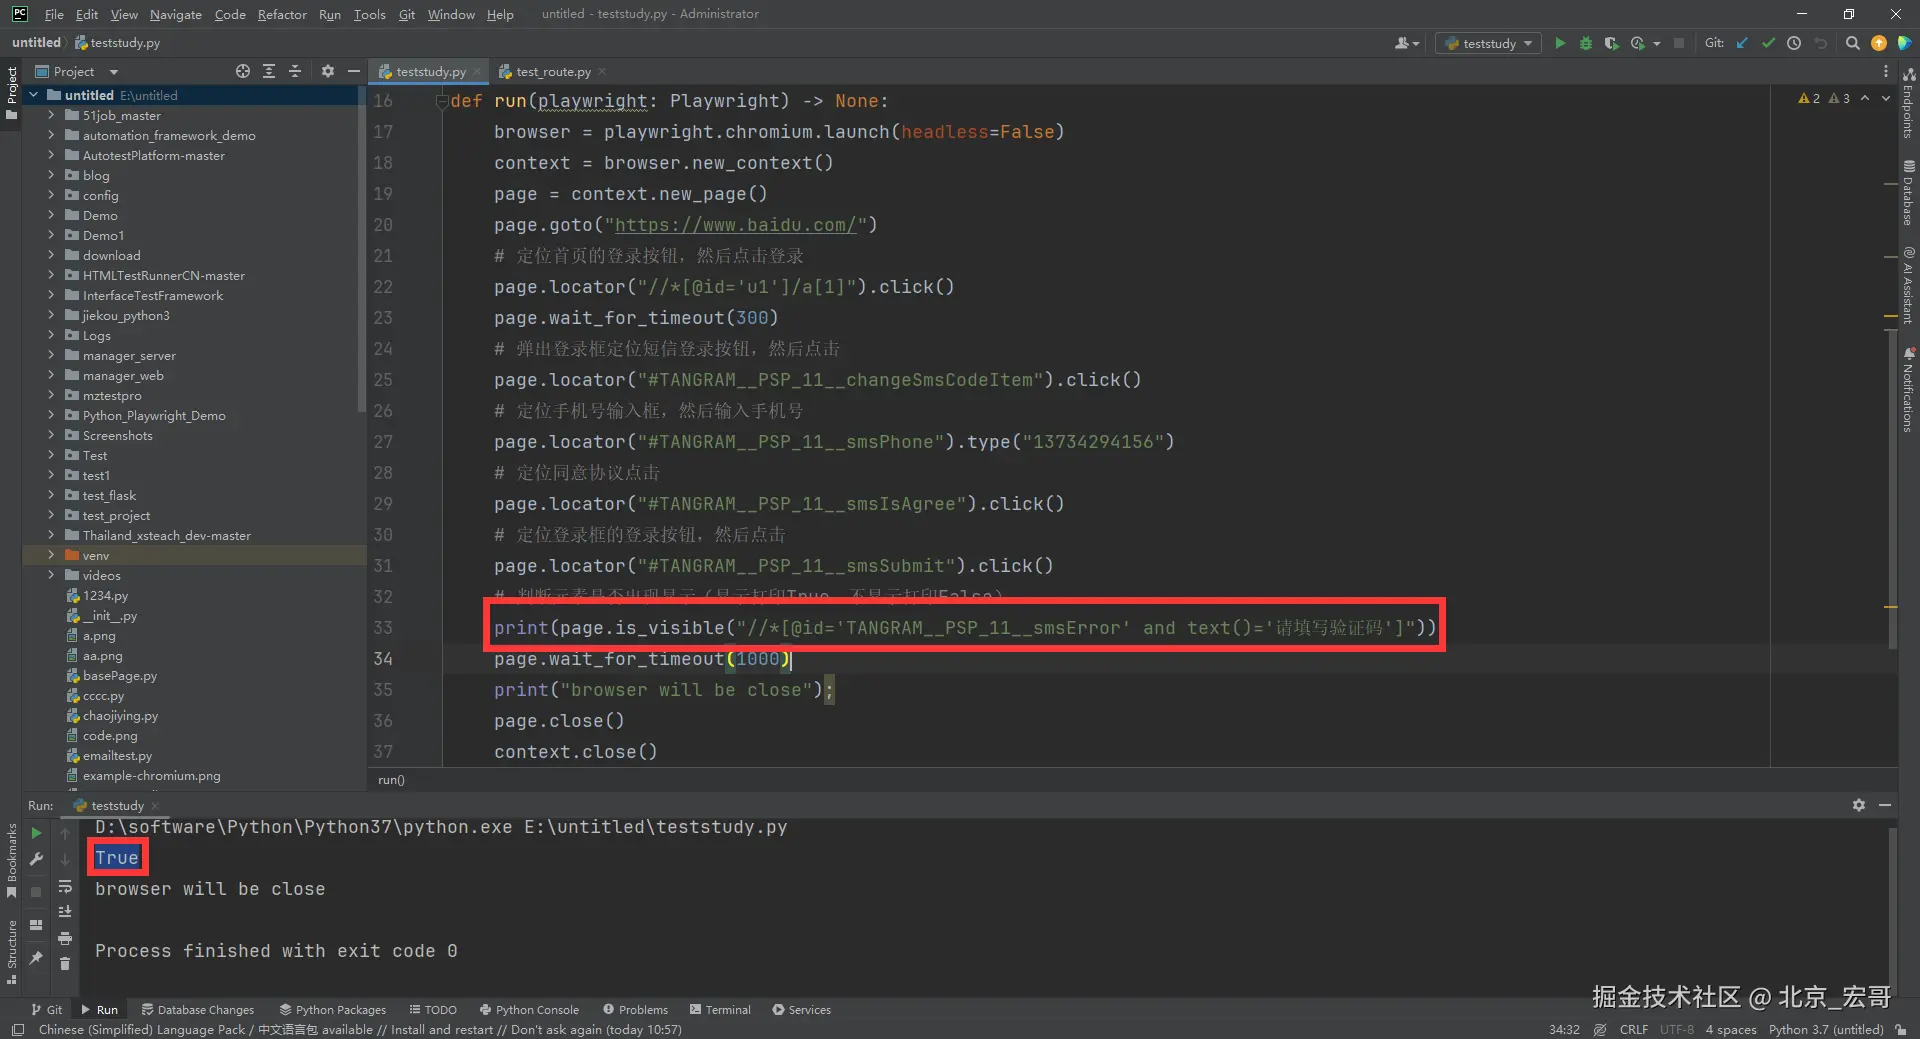The image size is (1920, 1039).
Task: Open Run panel settings gear
Action: coord(1858,805)
